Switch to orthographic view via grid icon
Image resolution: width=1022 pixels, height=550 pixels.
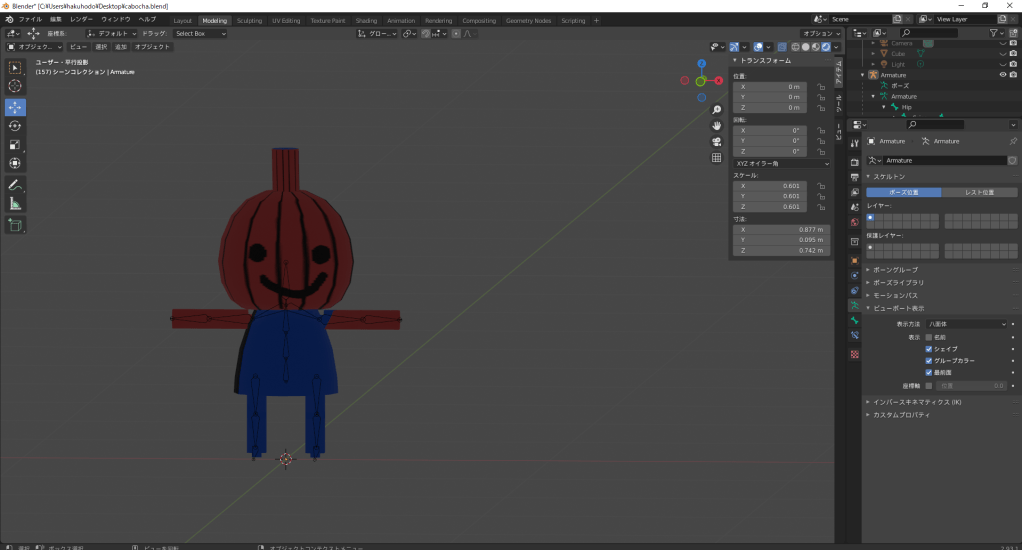(x=717, y=158)
